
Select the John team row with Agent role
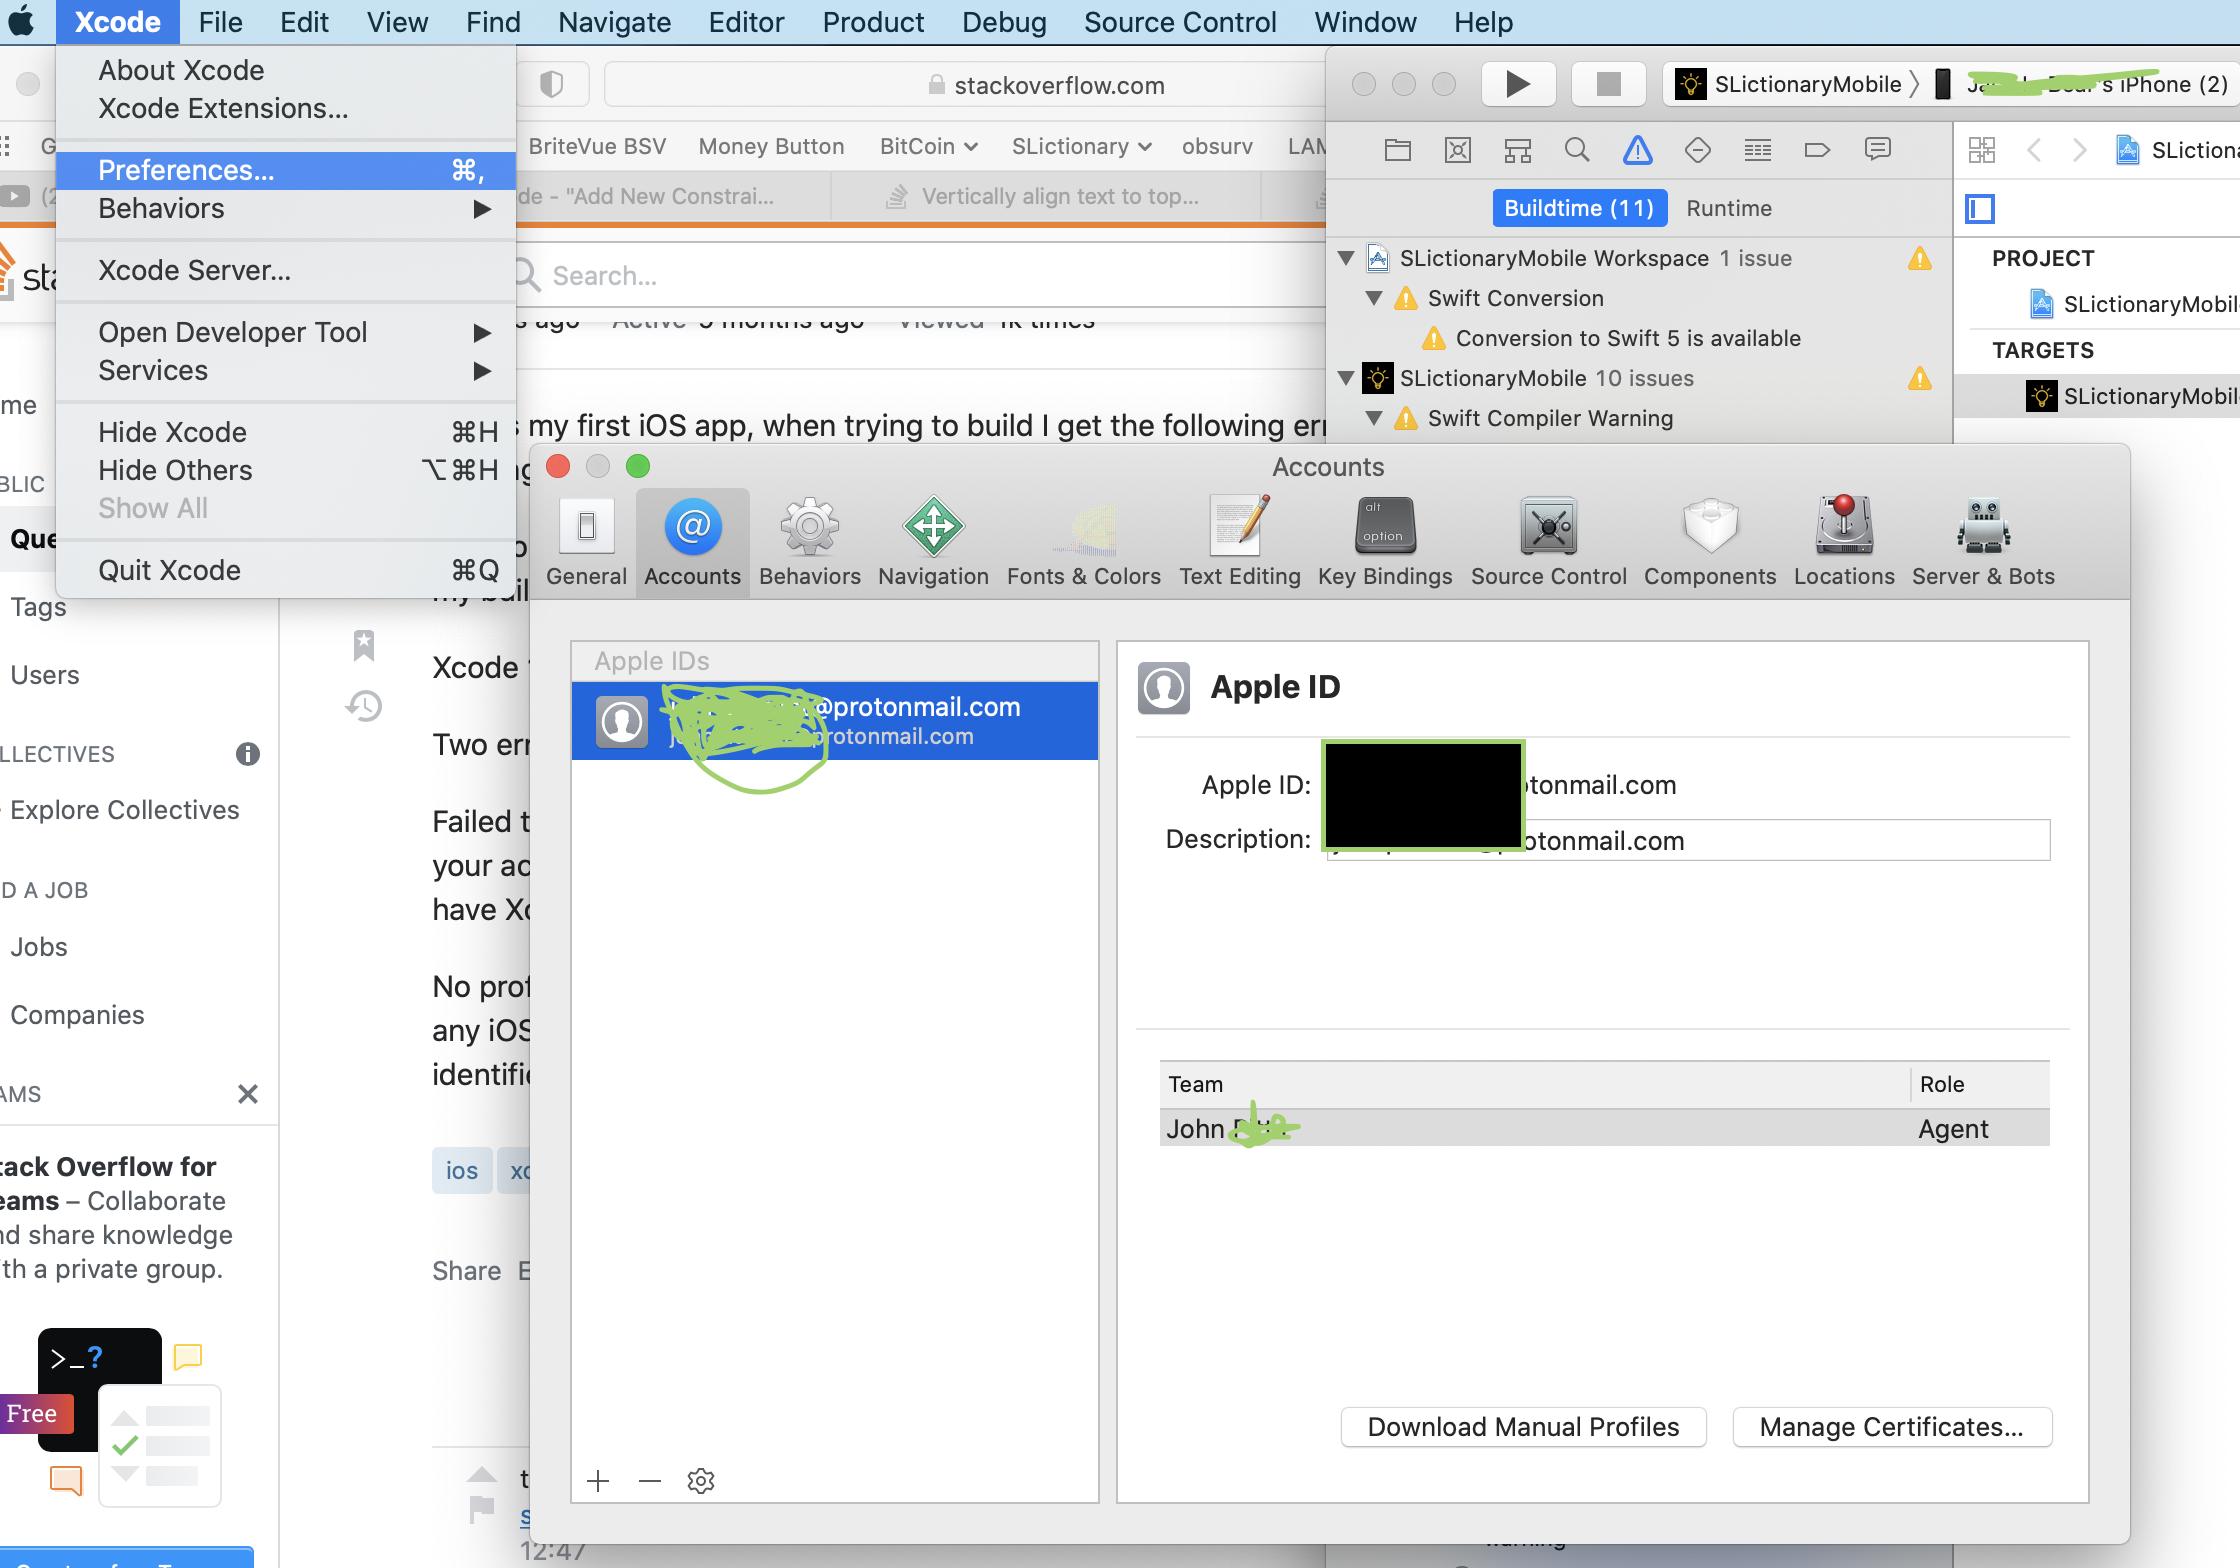[x=1604, y=1128]
